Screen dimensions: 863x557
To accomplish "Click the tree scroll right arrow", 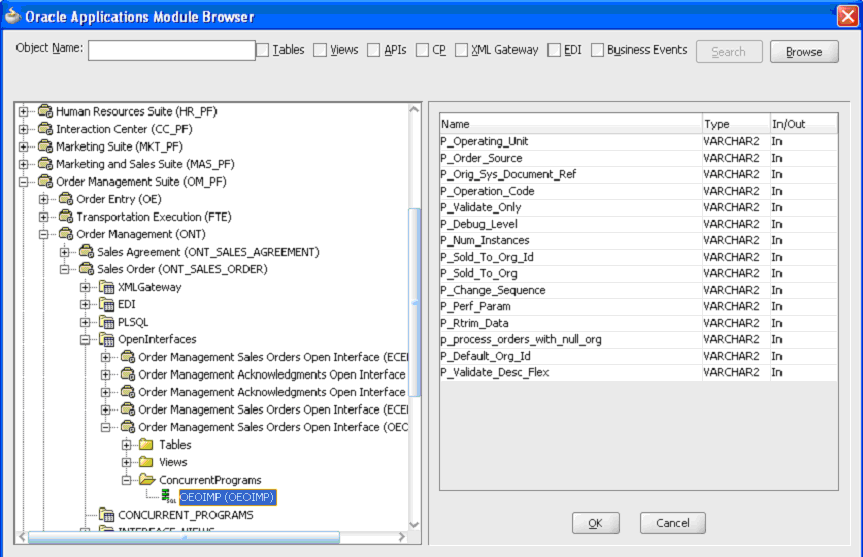I will [402, 537].
